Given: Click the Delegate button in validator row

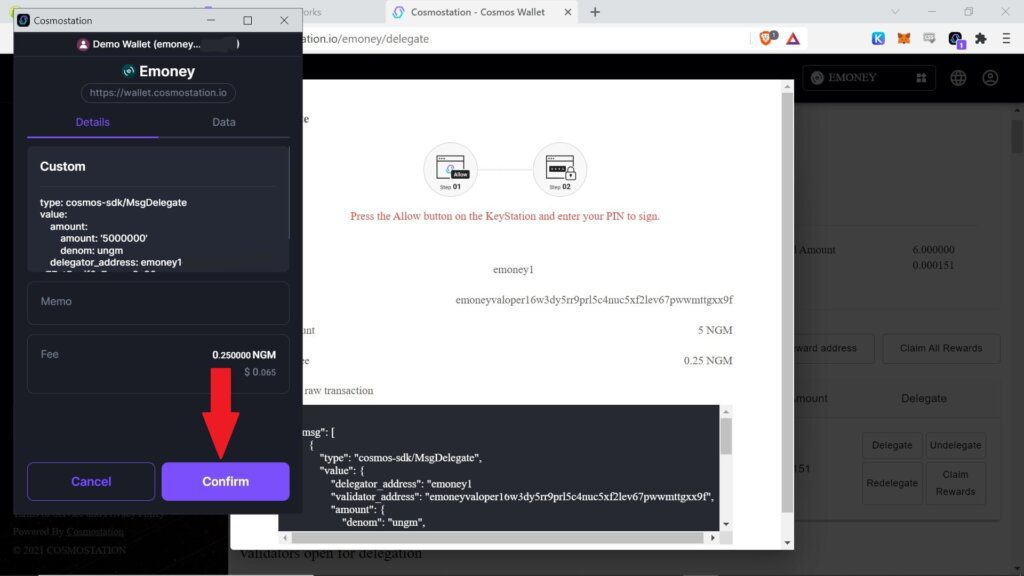Looking at the screenshot, I should coord(892,445).
